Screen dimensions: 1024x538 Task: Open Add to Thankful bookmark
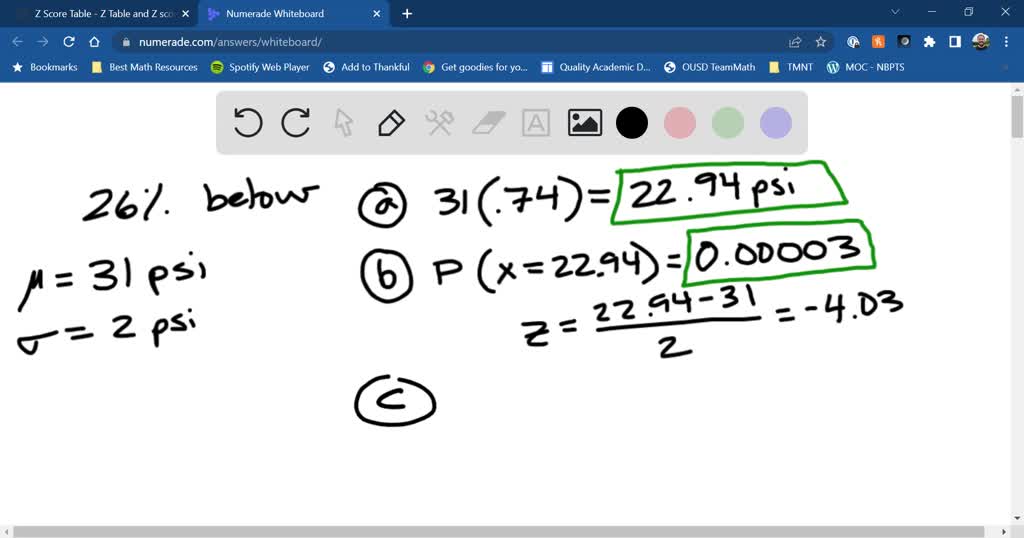point(366,67)
